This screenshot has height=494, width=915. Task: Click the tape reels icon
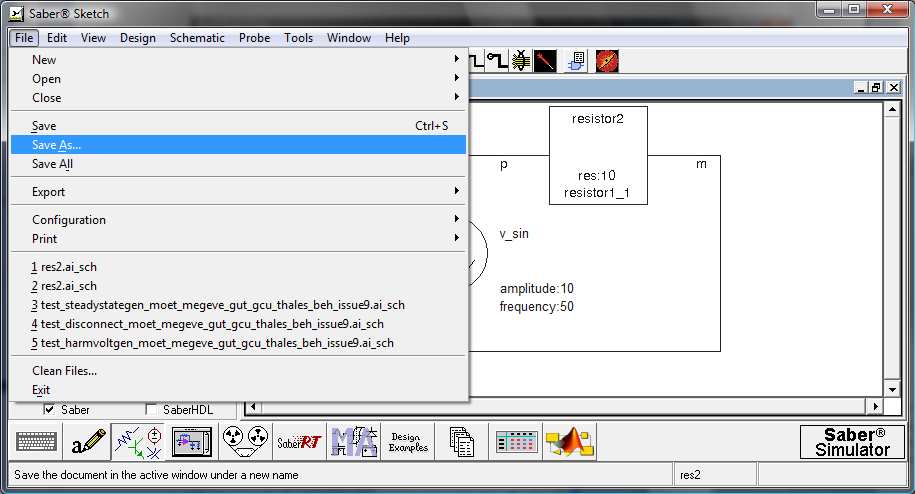tap(245, 442)
